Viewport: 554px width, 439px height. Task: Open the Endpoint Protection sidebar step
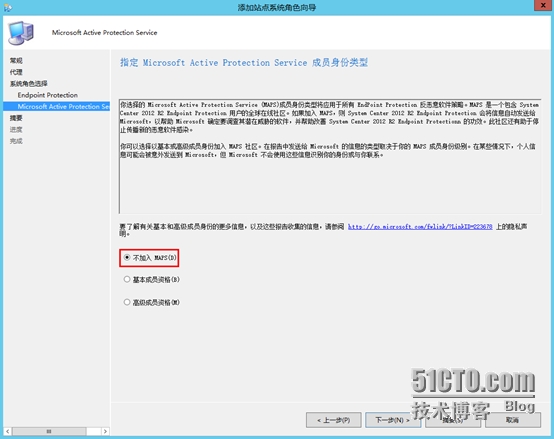coord(48,95)
